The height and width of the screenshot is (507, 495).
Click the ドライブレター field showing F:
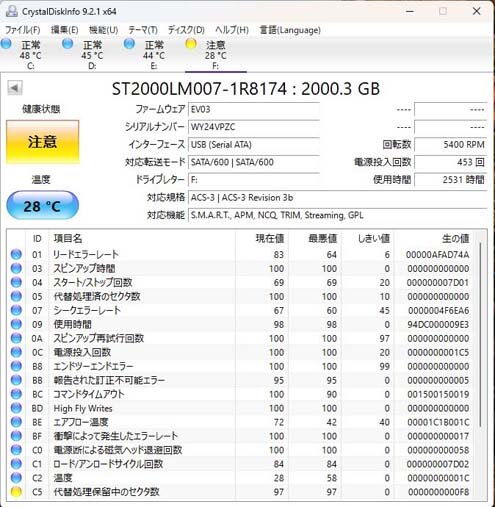click(x=254, y=180)
